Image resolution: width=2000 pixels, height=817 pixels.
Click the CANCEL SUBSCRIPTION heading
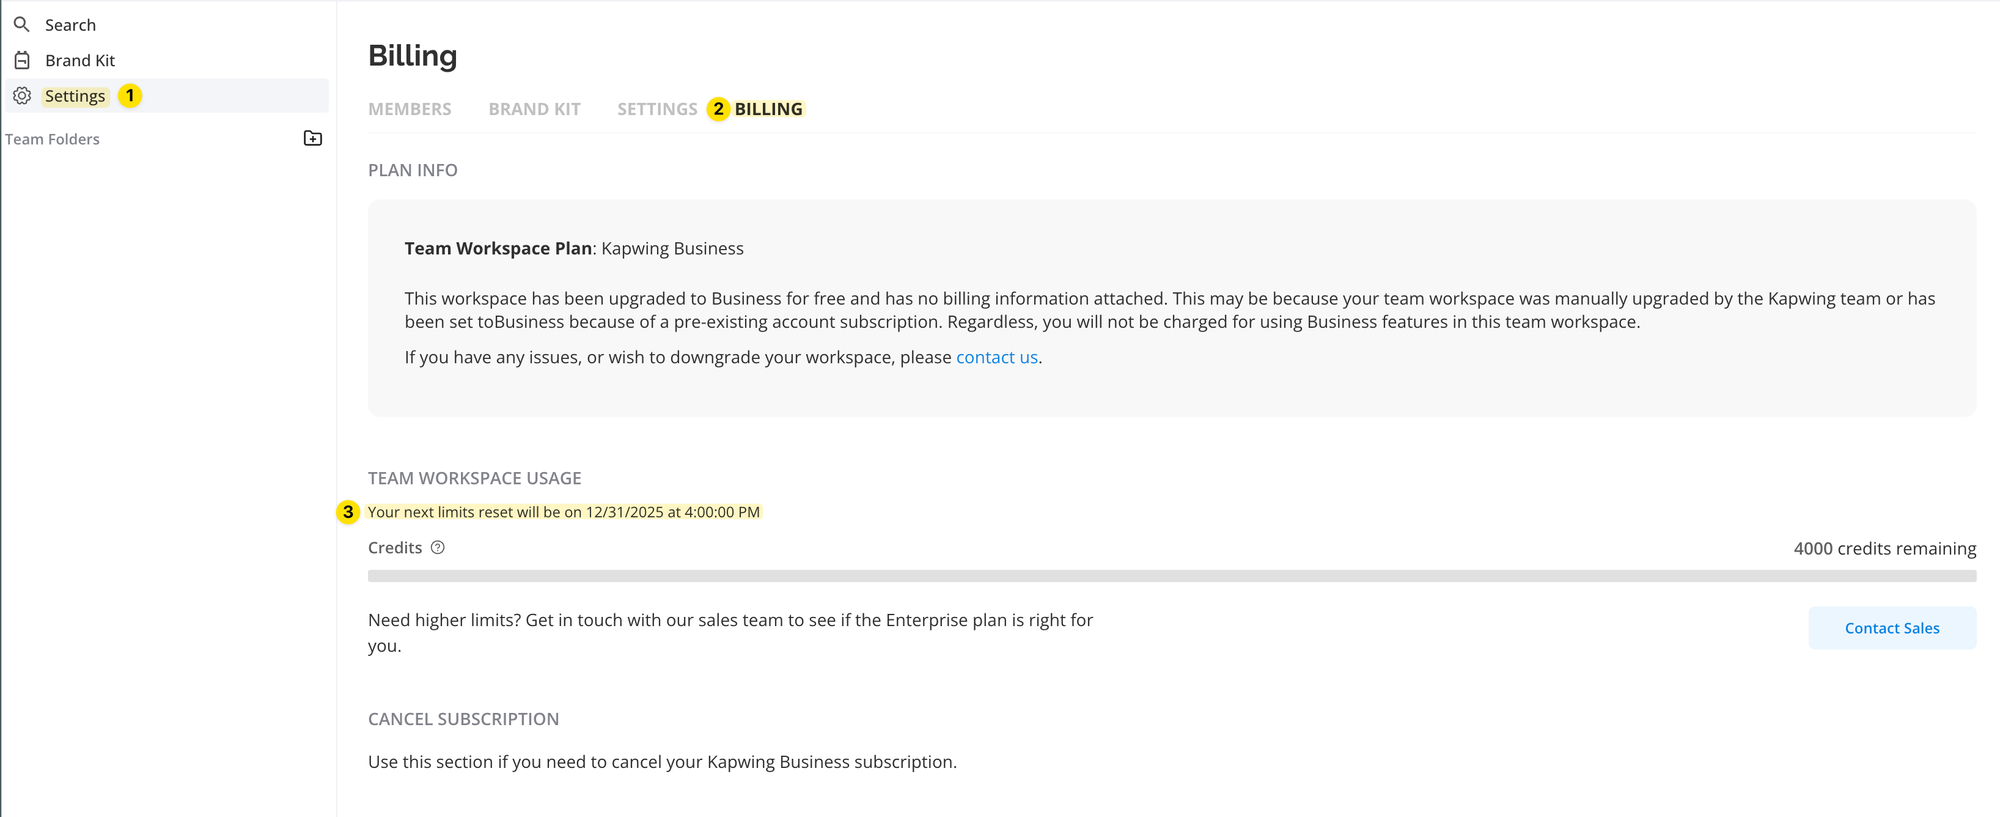click(x=464, y=719)
